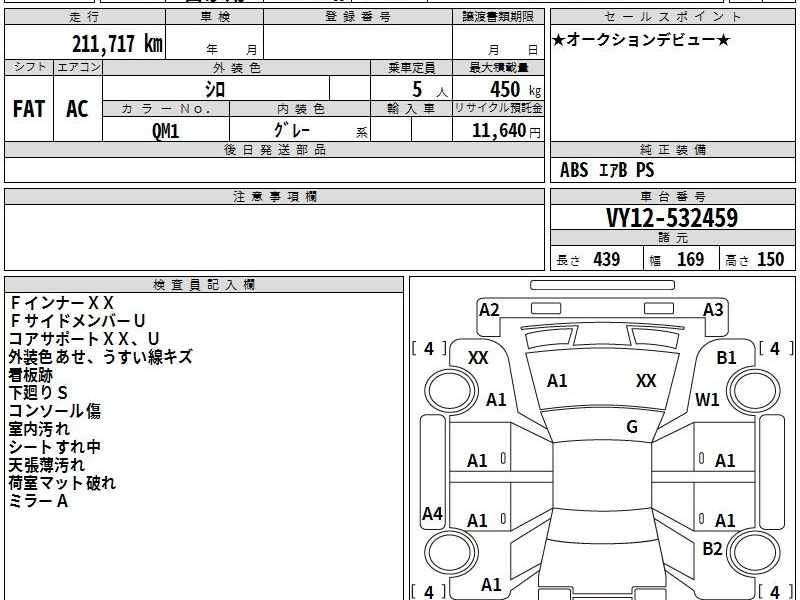The height and width of the screenshot is (600, 800).
Task: Click the A3 mark on the car diagram
Action: coord(713,310)
